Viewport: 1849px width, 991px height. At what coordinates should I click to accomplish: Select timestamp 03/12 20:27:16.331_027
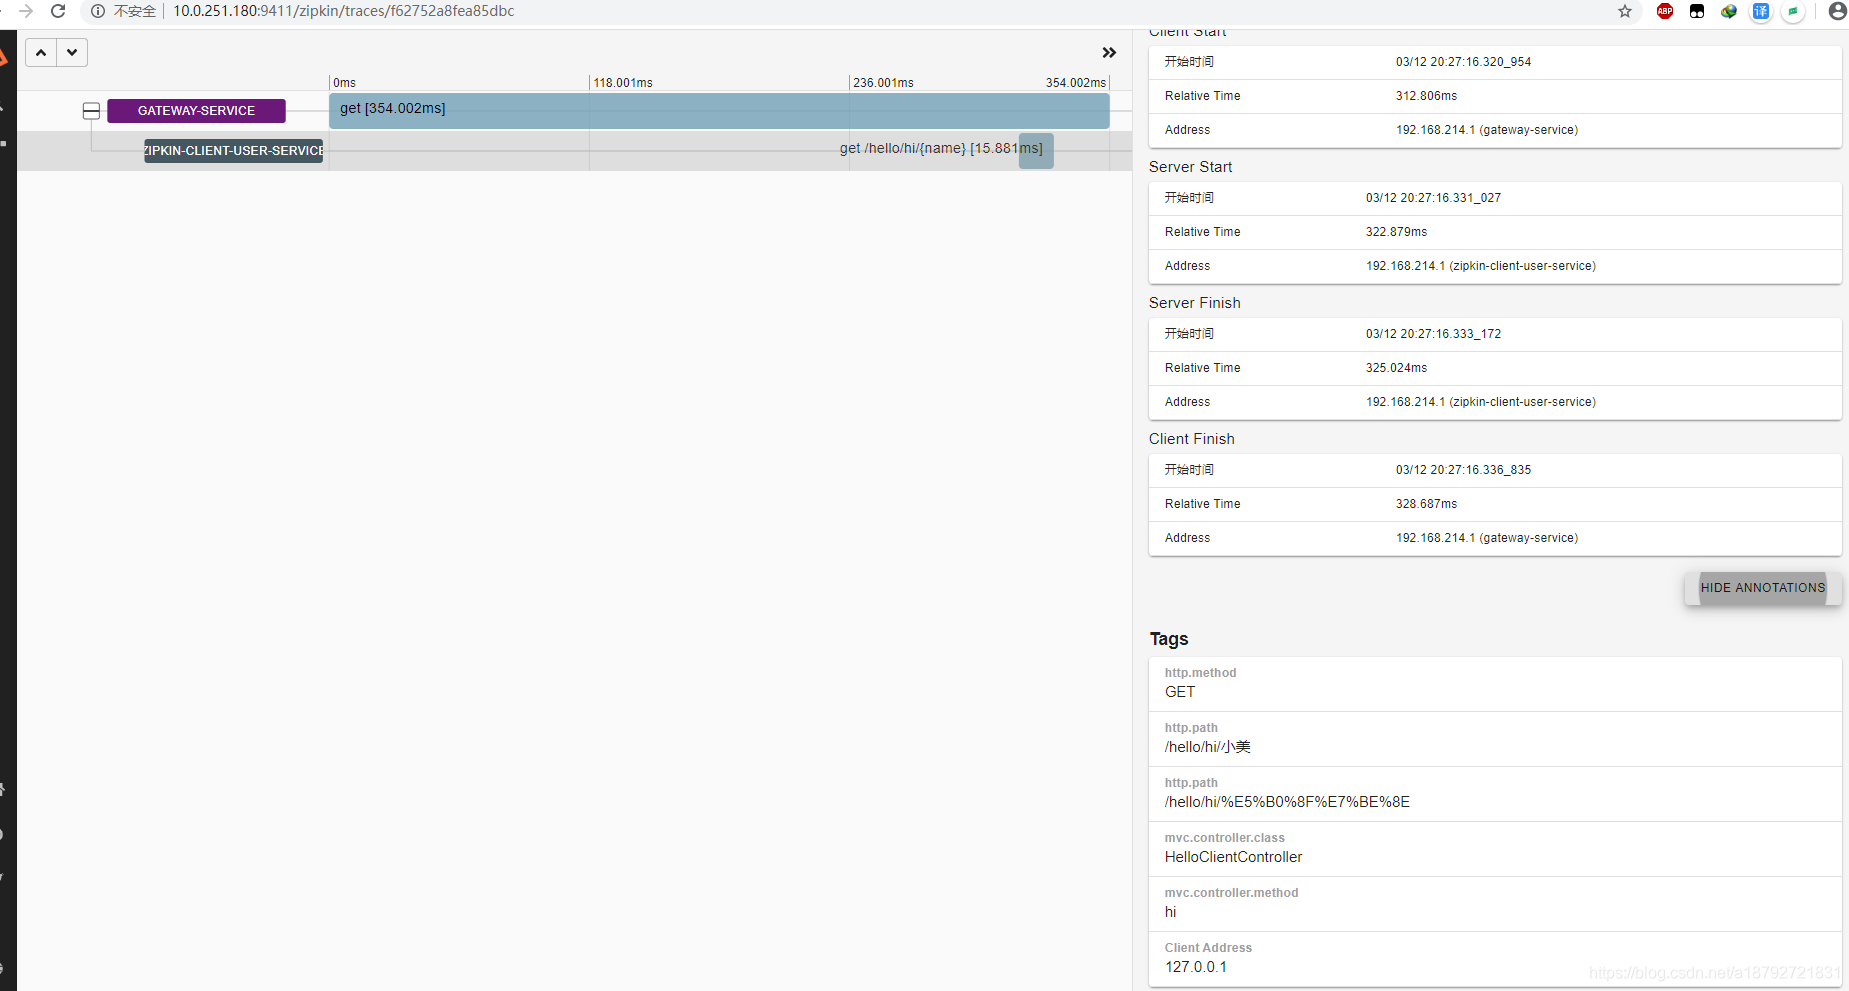point(1433,198)
